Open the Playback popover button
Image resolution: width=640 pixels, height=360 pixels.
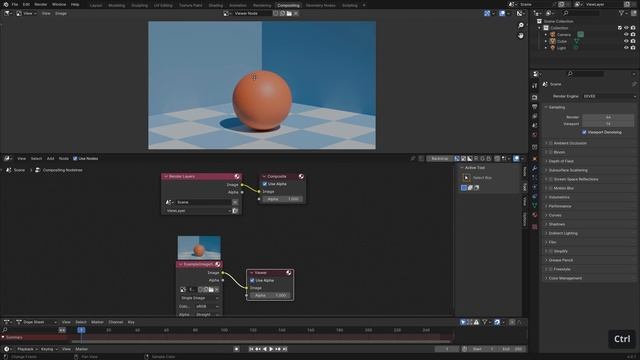pyautogui.click(x=27, y=349)
